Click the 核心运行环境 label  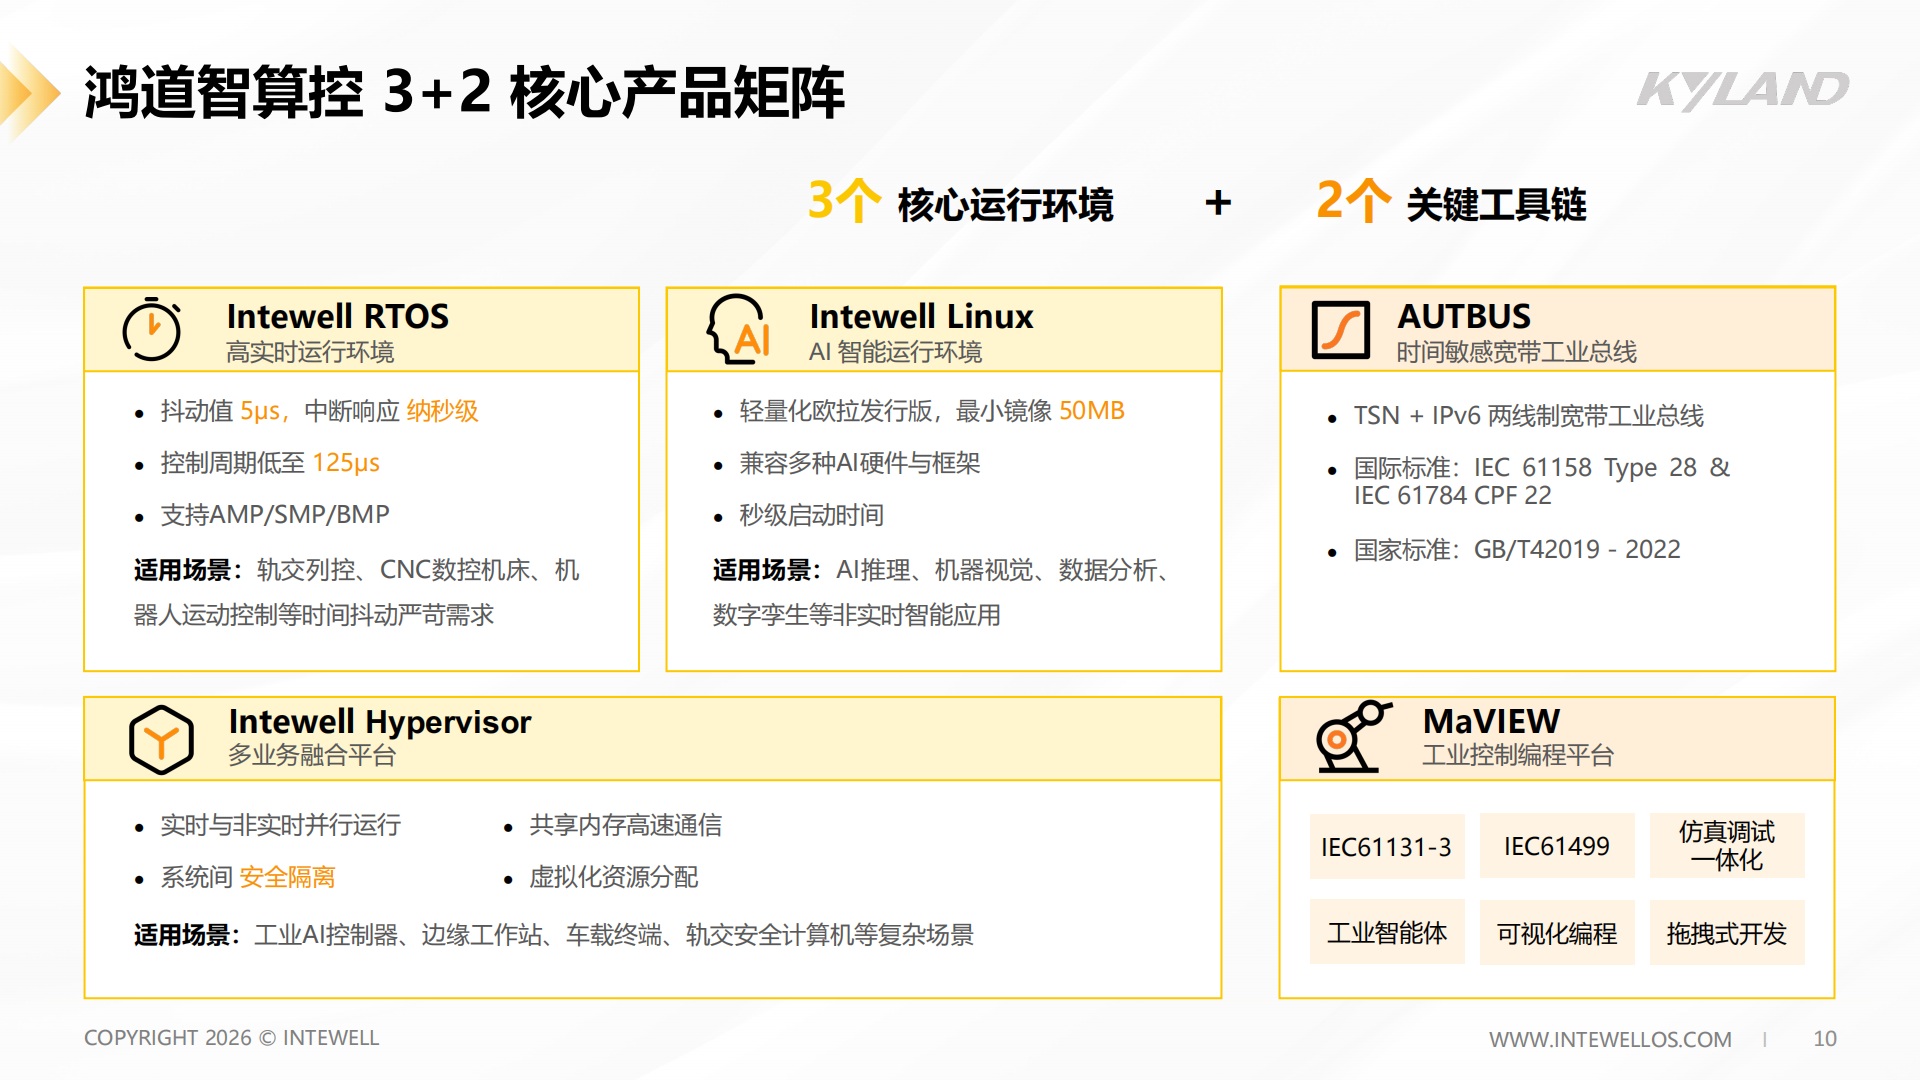(1005, 204)
